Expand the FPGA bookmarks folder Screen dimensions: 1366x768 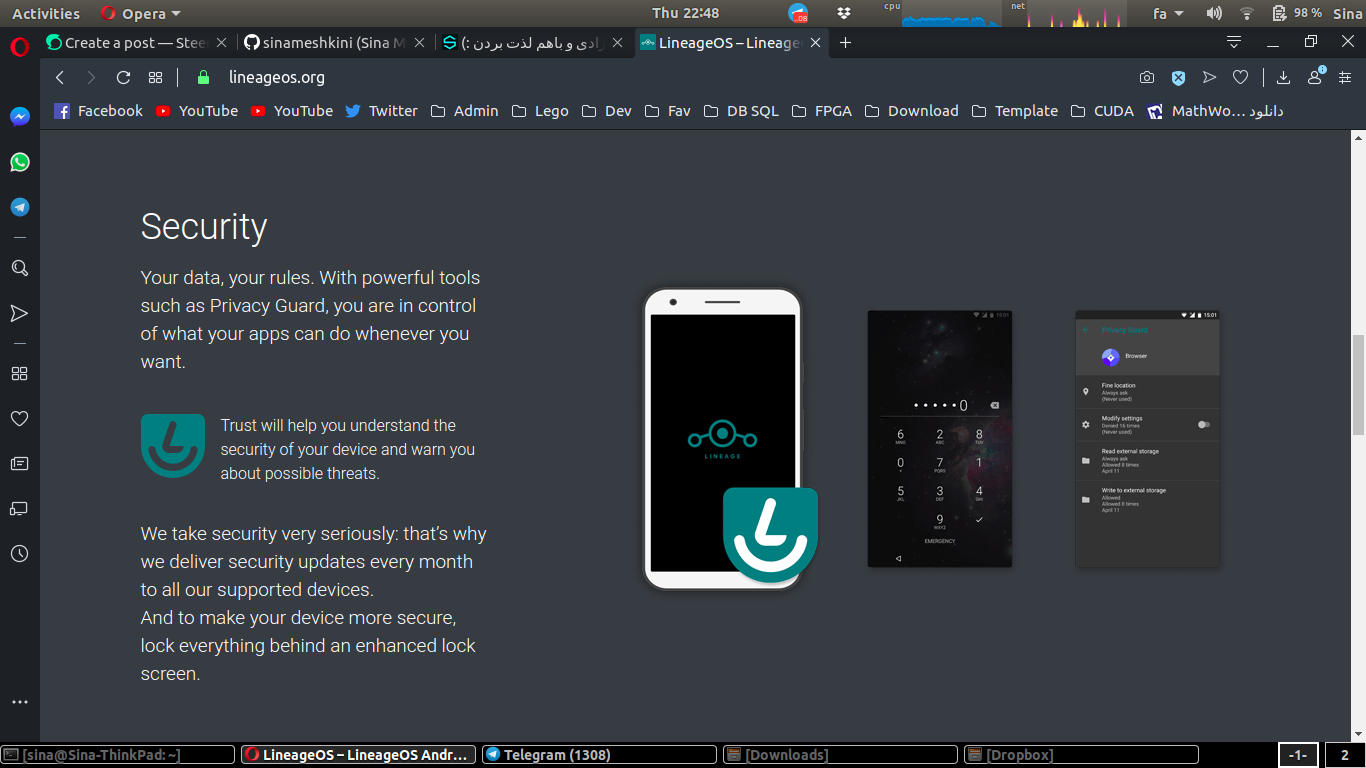[x=821, y=111]
